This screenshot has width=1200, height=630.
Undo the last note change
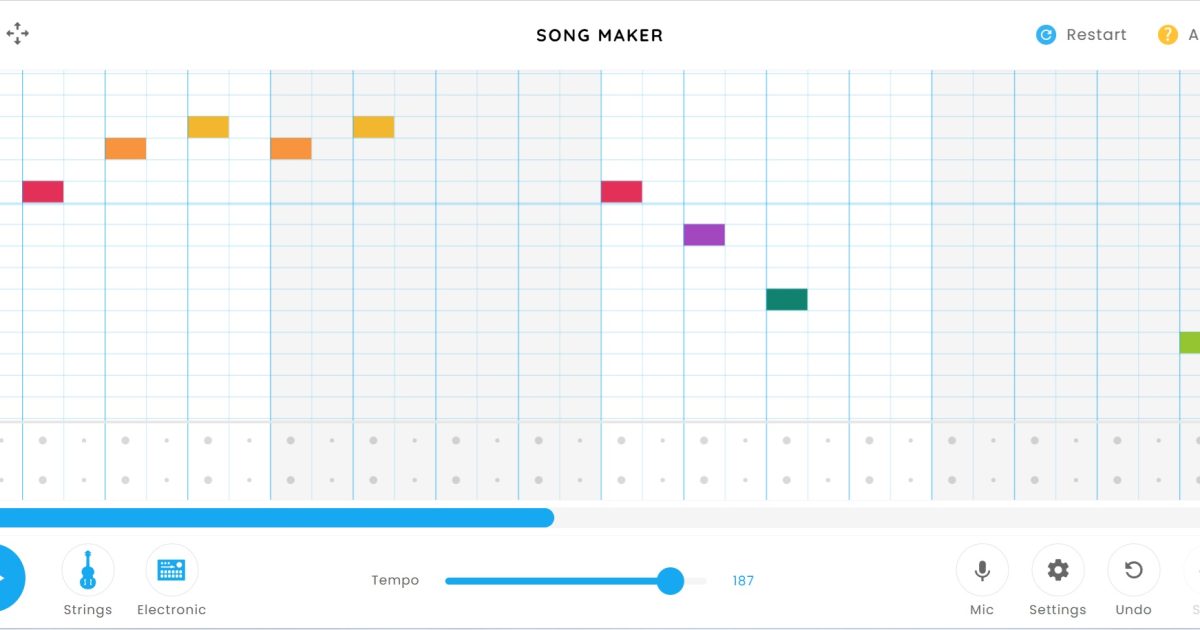pyautogui.click(x=1134, y=570)
